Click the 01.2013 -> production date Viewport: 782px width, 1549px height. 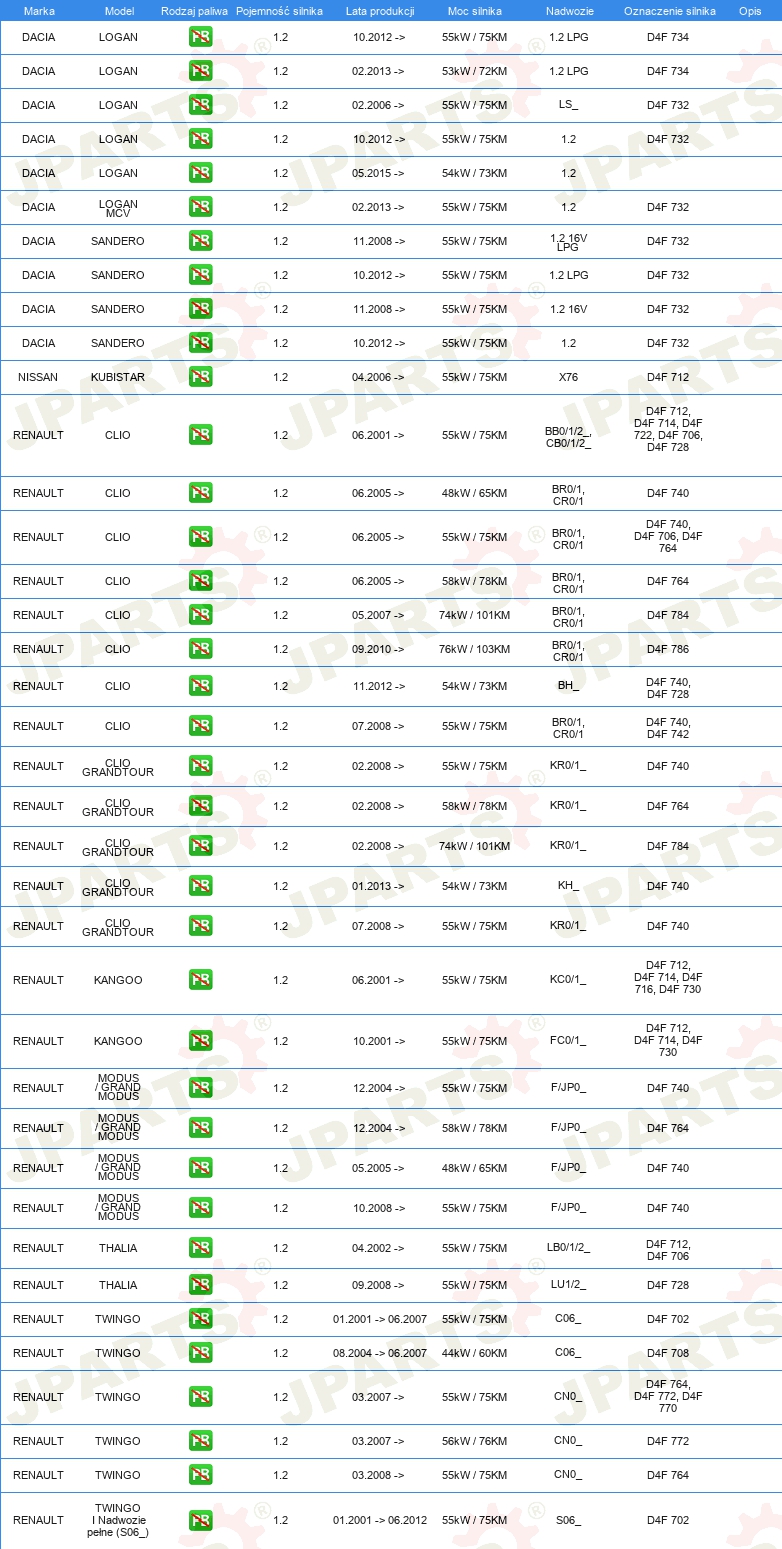coord(378,886)
